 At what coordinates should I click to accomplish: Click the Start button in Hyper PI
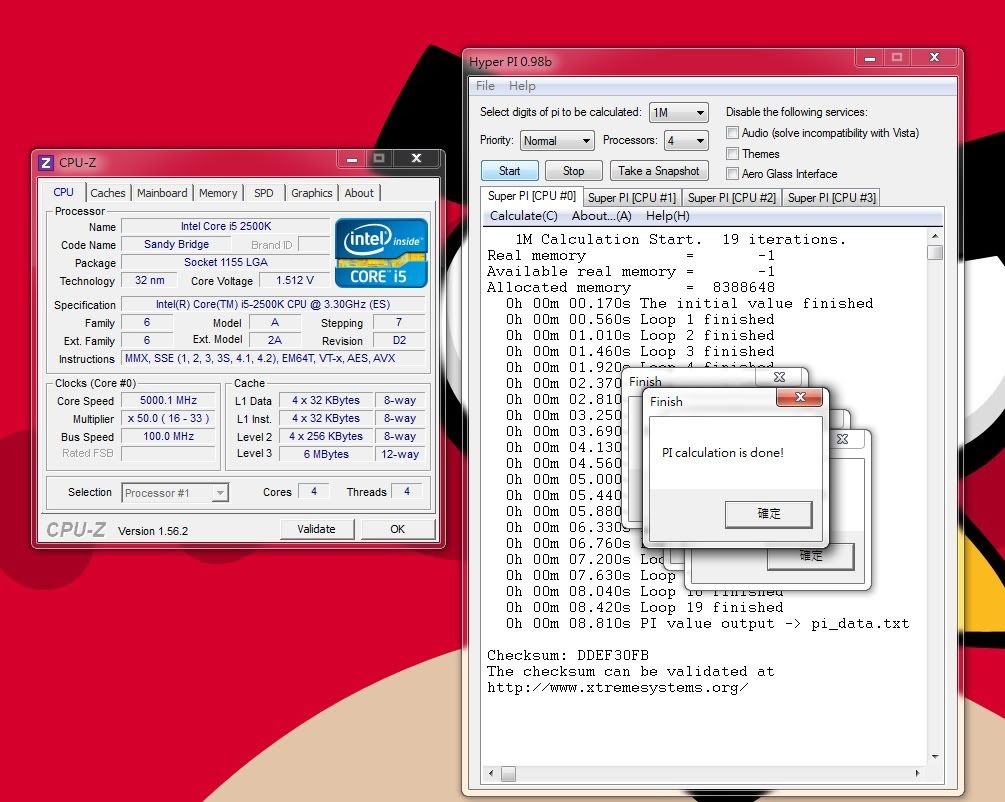[510, 171]
